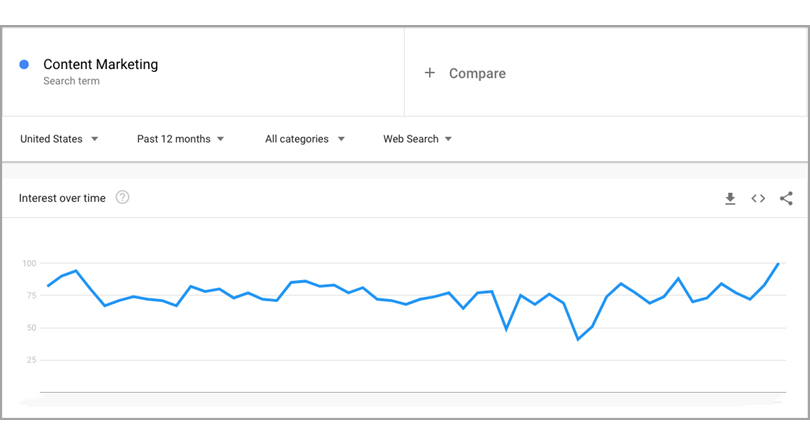Click the arrow beside United States
This screenshot has width=810, height=444.
click(95, 139)
